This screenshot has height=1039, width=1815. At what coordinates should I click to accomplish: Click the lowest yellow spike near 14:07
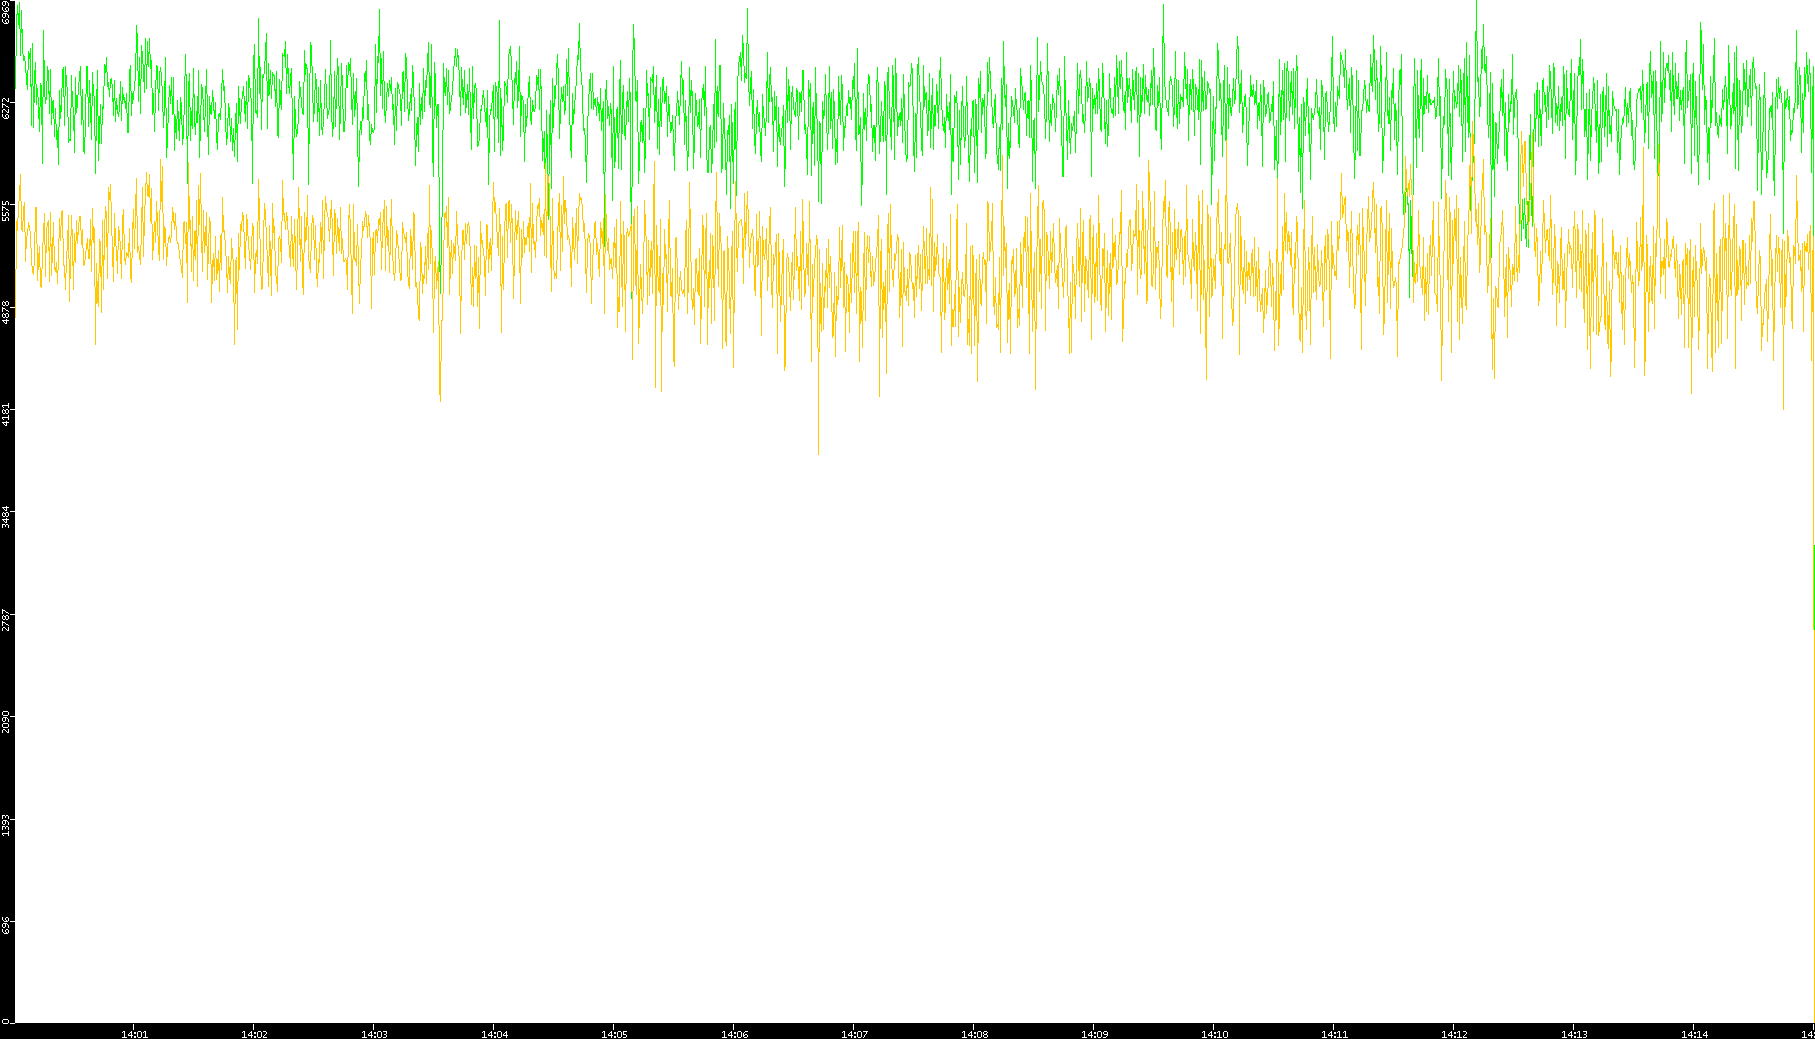click(818, 453)
